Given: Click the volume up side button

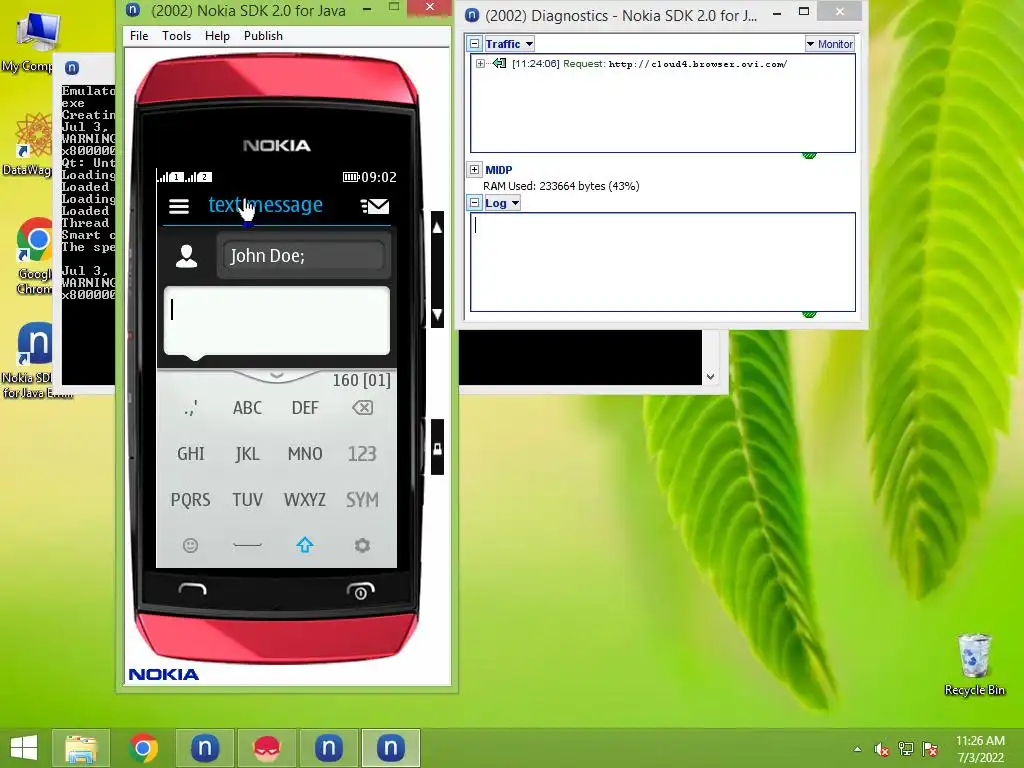Looking at the screenshot, I should click(x=438, y=228).
